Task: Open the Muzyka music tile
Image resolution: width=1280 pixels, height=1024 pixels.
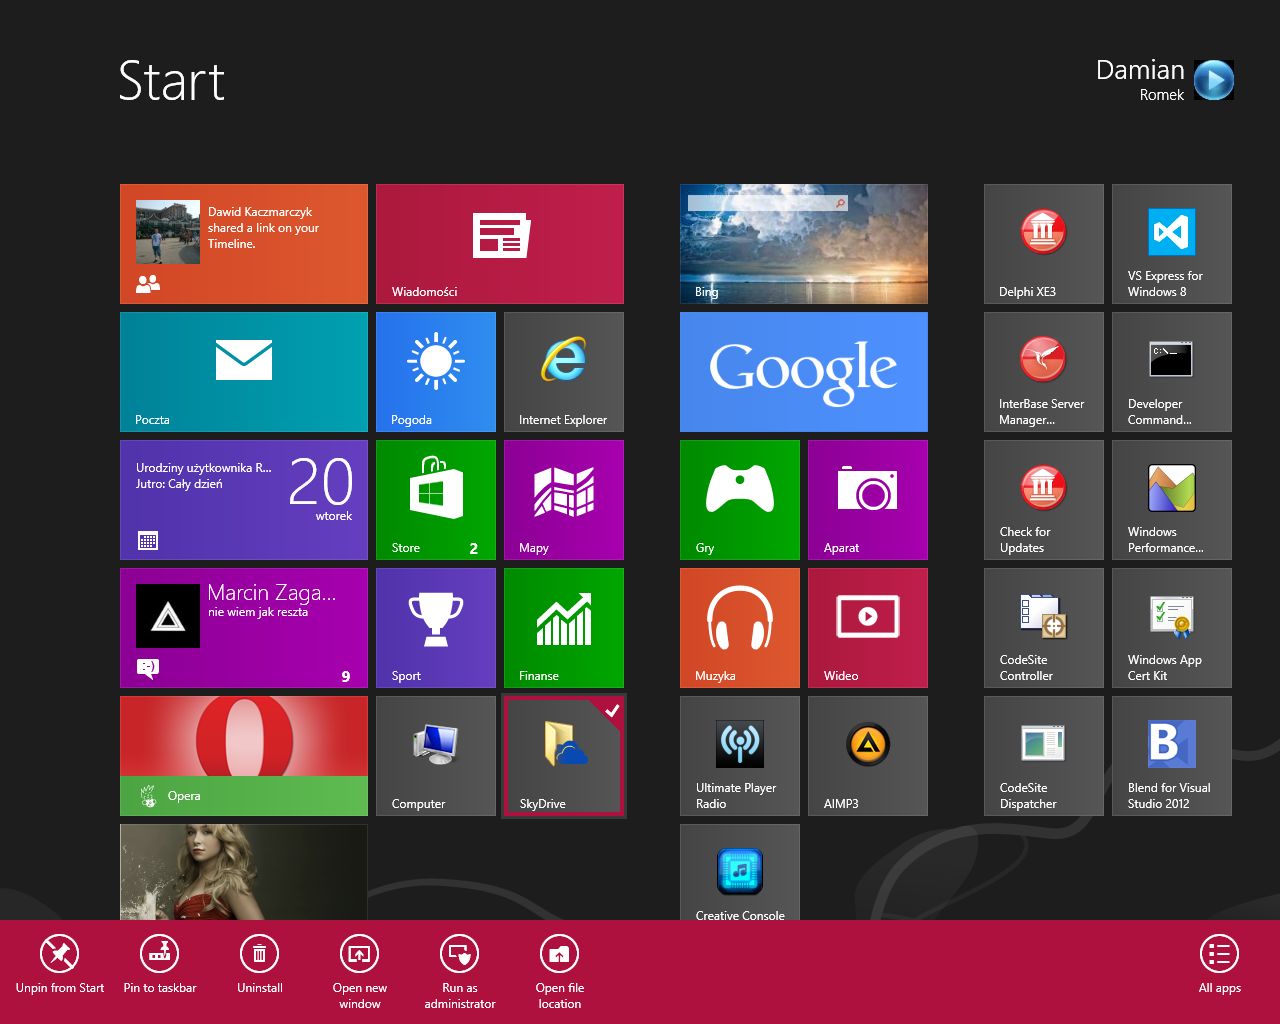Action: point(740,628)
